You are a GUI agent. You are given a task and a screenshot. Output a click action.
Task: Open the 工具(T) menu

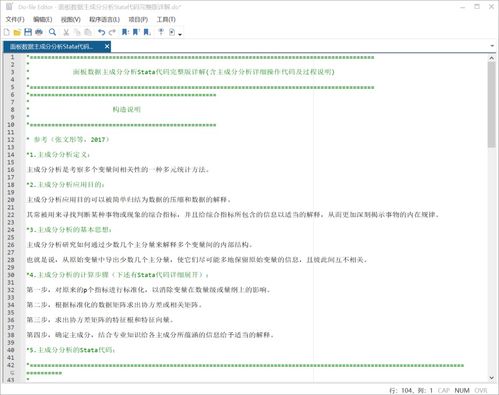166,20
